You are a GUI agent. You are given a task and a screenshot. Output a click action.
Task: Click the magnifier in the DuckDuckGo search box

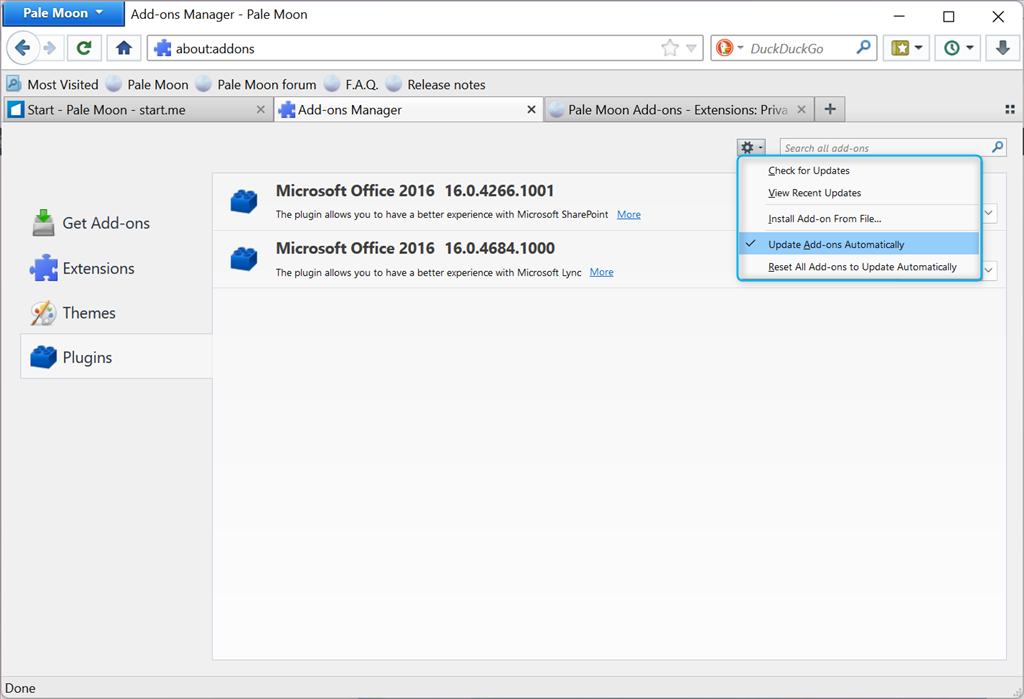pos(863,48)
